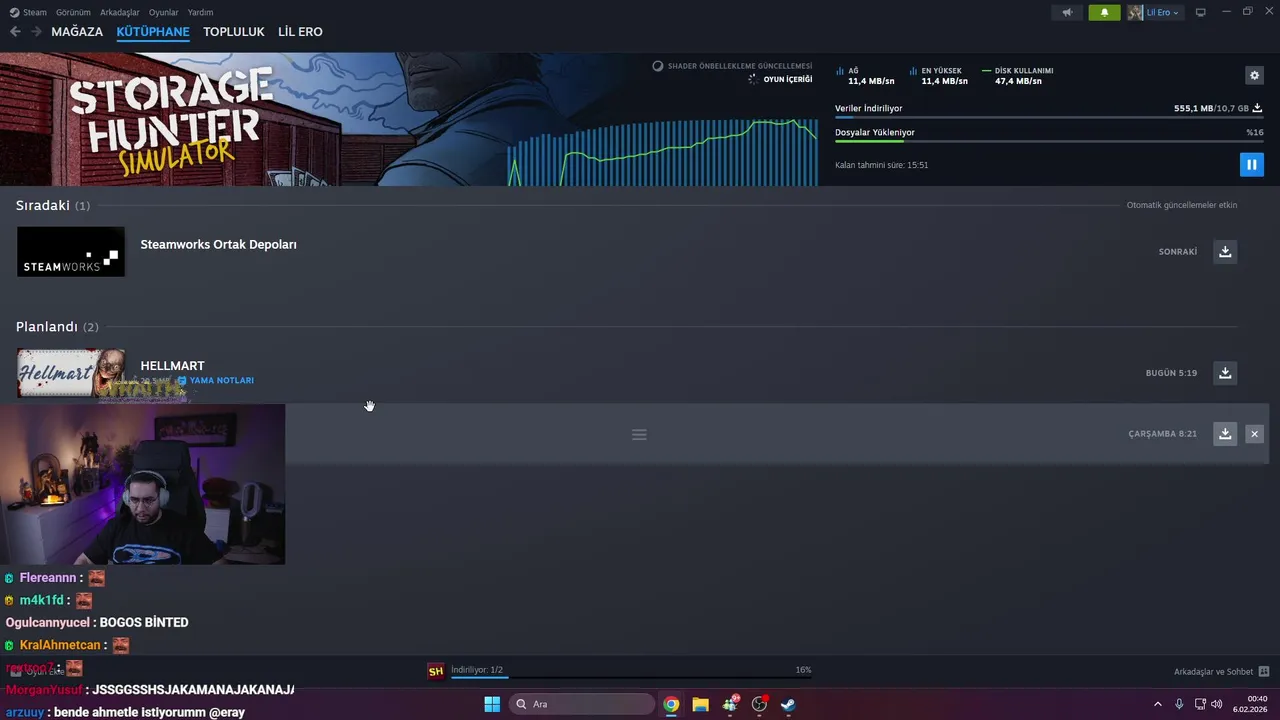Click the SONRAKI label
Viewport: 1280px width, 720px height.
click(1177, 252)
